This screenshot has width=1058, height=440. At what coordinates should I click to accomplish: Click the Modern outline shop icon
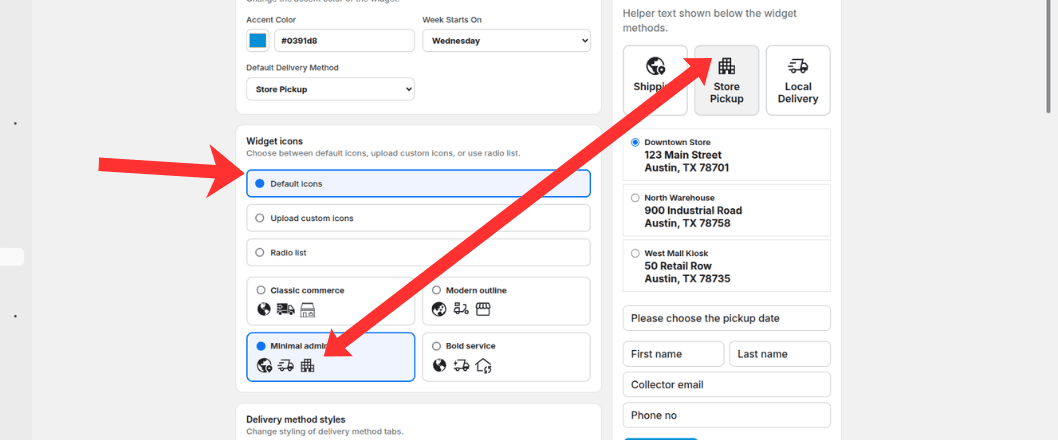(x=483, y=310)
